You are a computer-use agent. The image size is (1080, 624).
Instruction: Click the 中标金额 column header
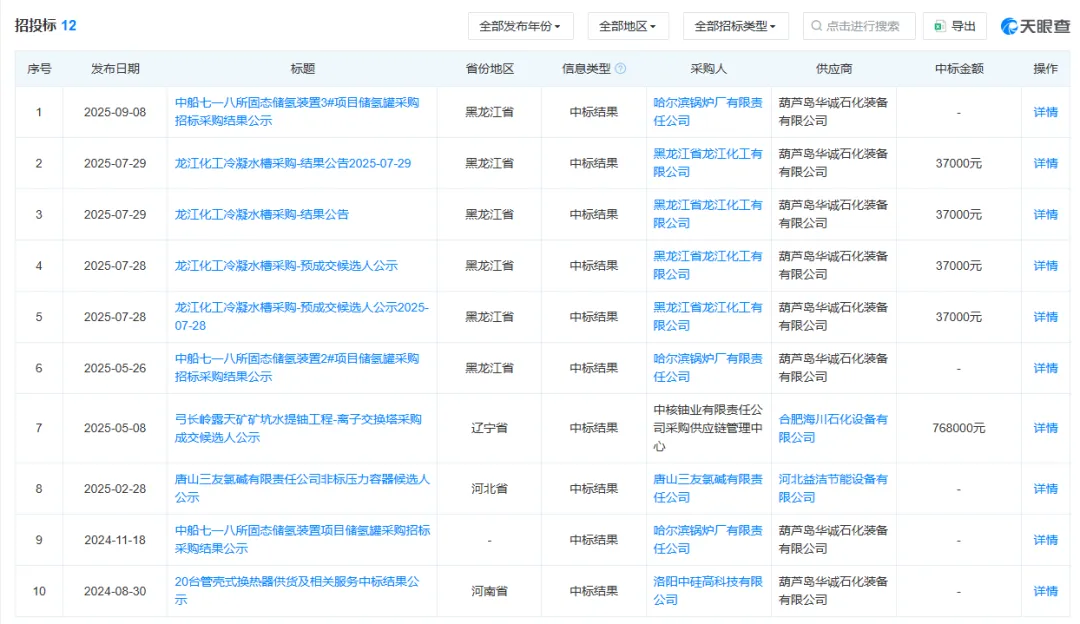tap(959, 69)
